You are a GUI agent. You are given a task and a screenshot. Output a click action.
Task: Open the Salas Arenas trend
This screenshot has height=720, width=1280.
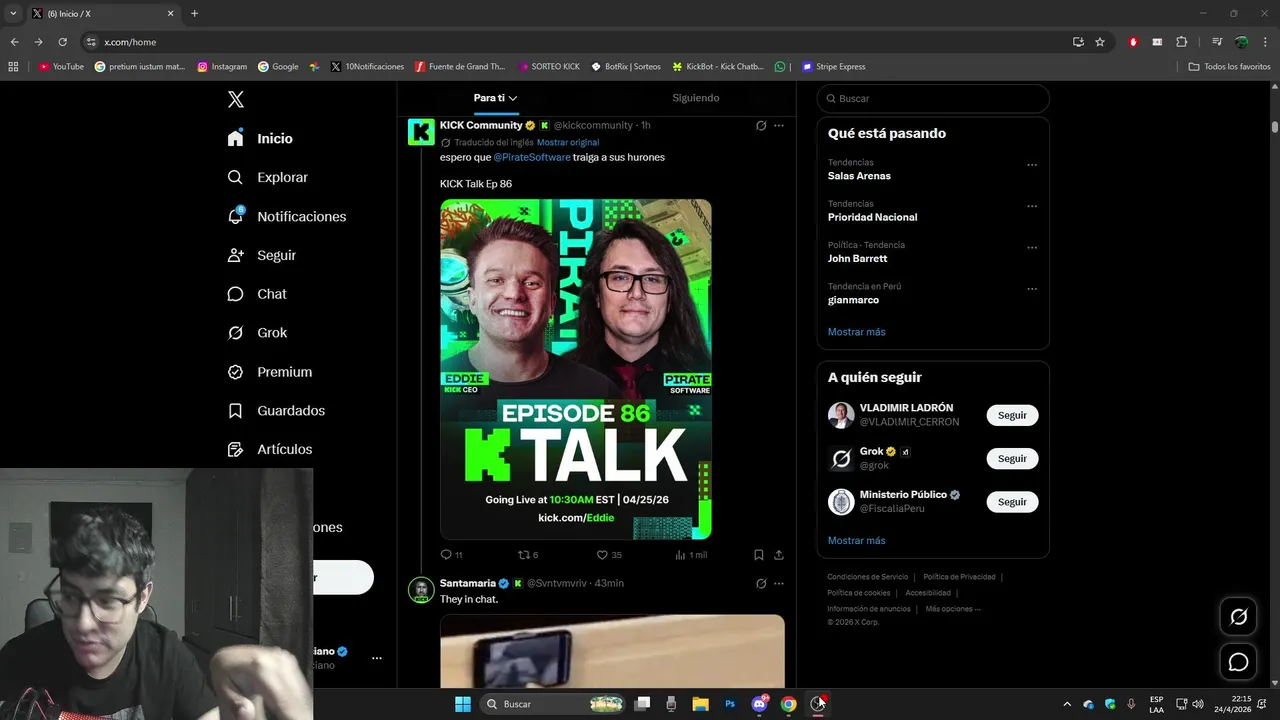tap(859, 176)
